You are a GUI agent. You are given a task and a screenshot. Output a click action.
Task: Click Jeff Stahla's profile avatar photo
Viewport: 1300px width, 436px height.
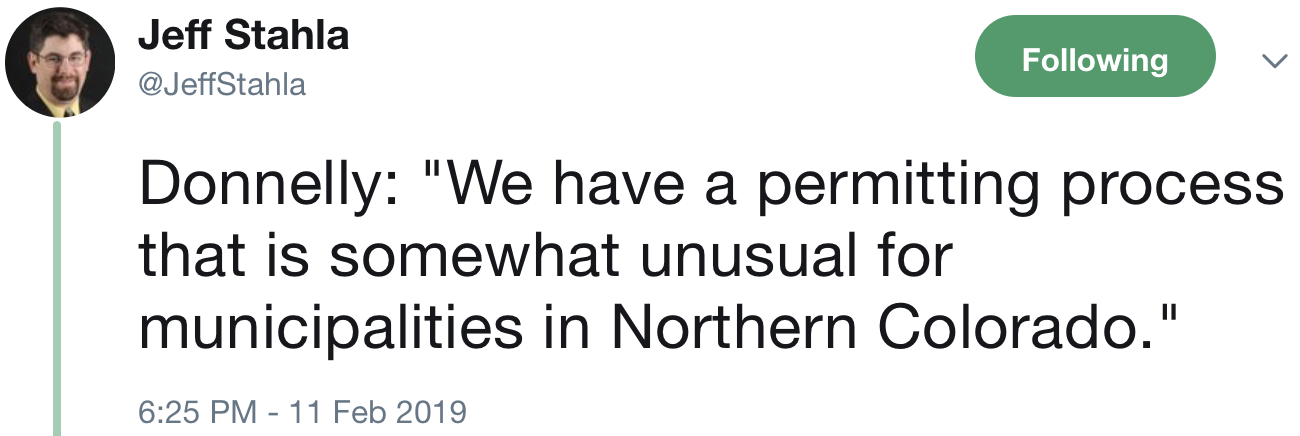pos(59,64)
